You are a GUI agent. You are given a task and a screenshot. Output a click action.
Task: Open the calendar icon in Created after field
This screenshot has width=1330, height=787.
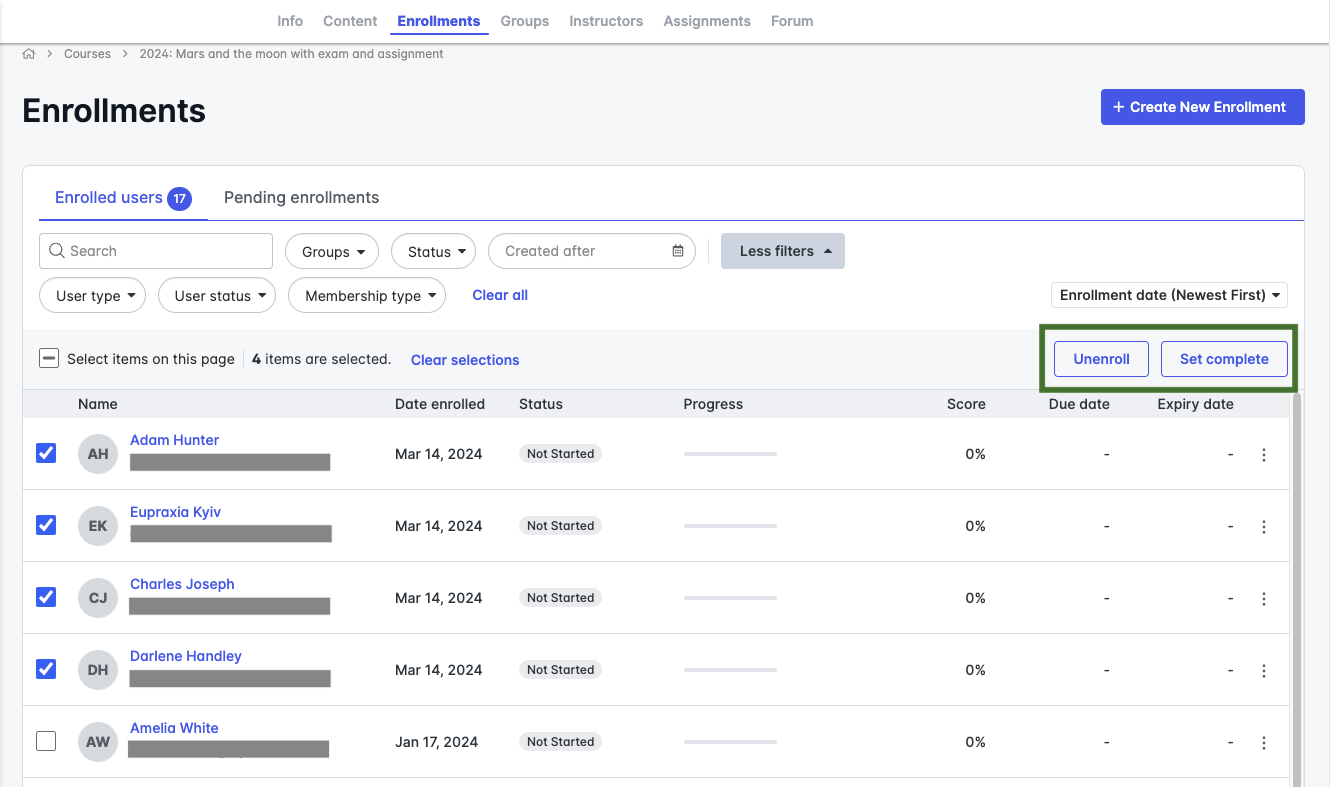pyautogui.click(x=678, y=251)
